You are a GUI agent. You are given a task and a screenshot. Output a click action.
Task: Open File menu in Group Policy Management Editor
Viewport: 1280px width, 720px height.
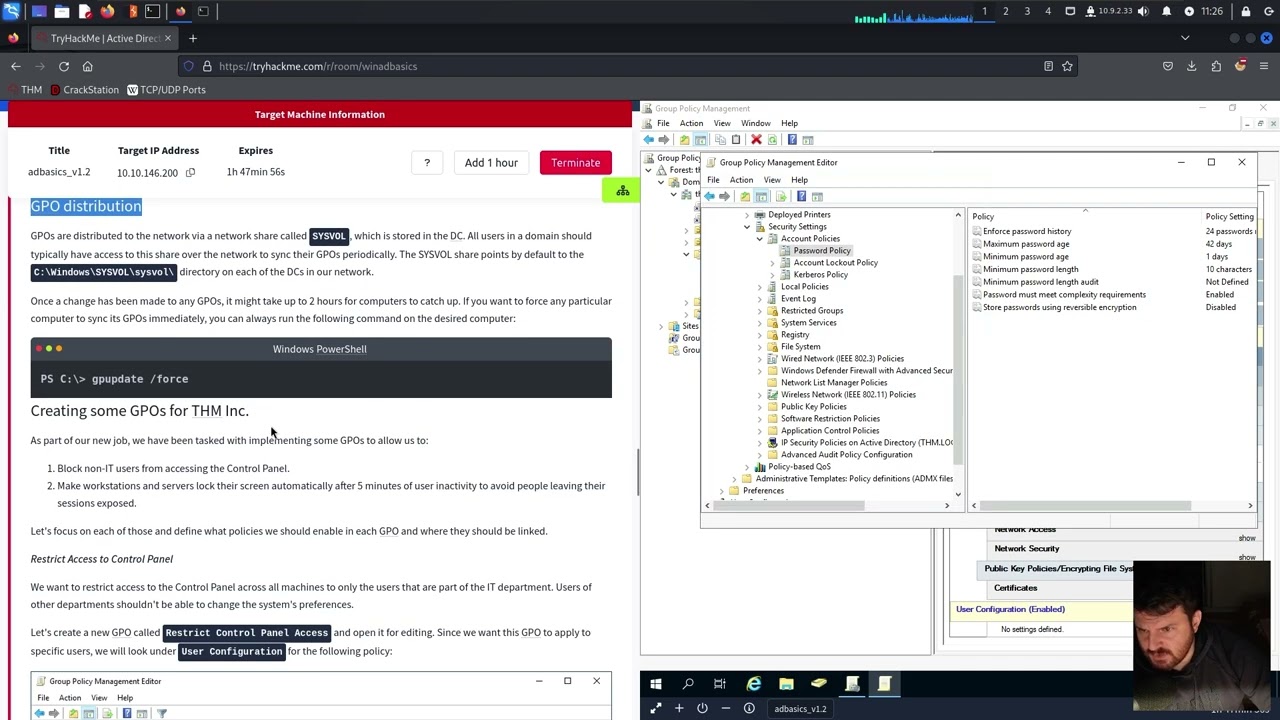pos(713,180)
